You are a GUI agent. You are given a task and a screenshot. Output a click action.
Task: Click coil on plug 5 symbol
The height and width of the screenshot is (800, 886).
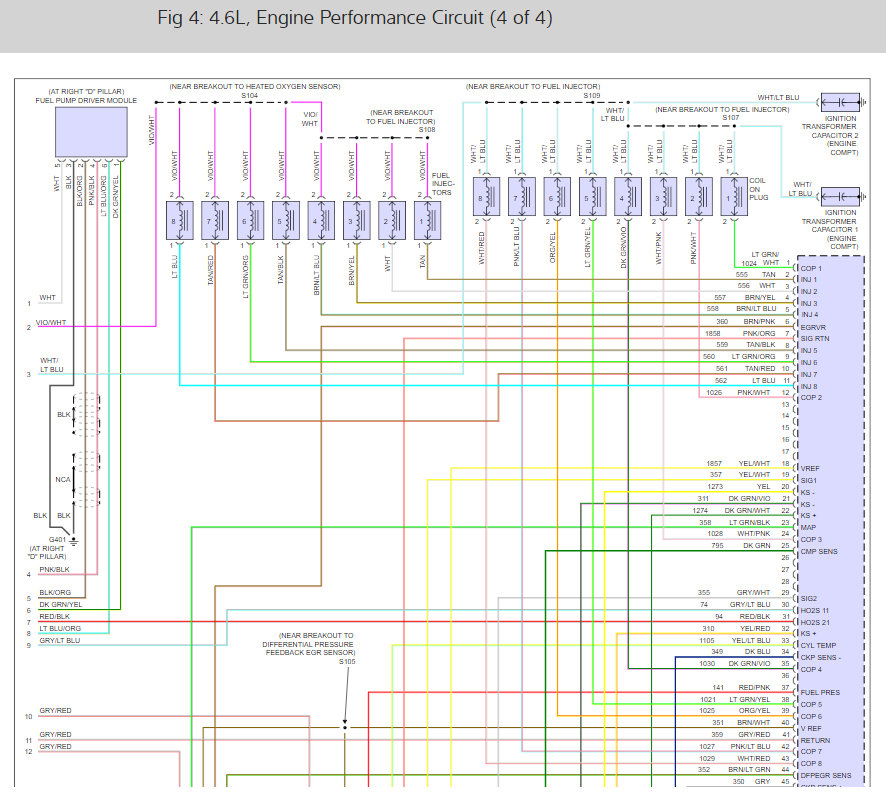(592, 197)
